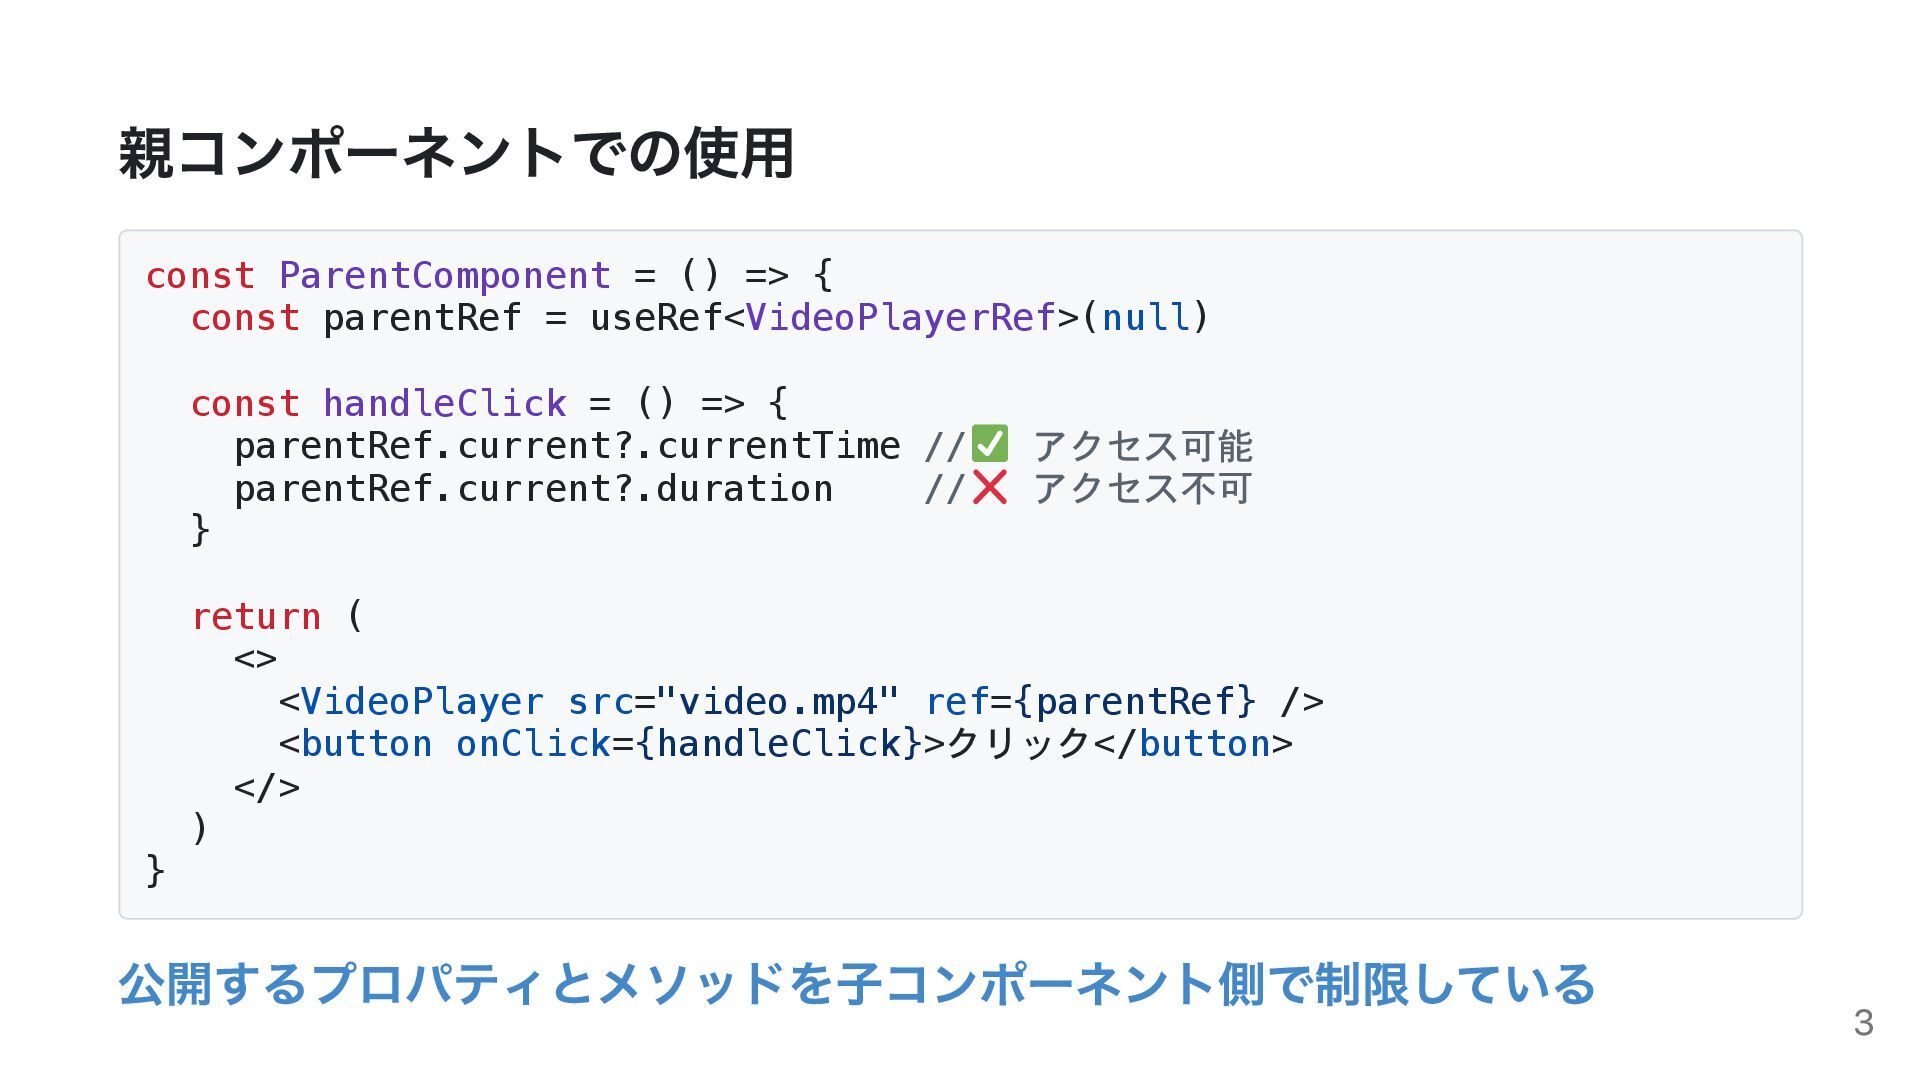Click the green checkmark emoji in comment
This screenshot has height=1080, width=1920.
(x=989, y=444)
